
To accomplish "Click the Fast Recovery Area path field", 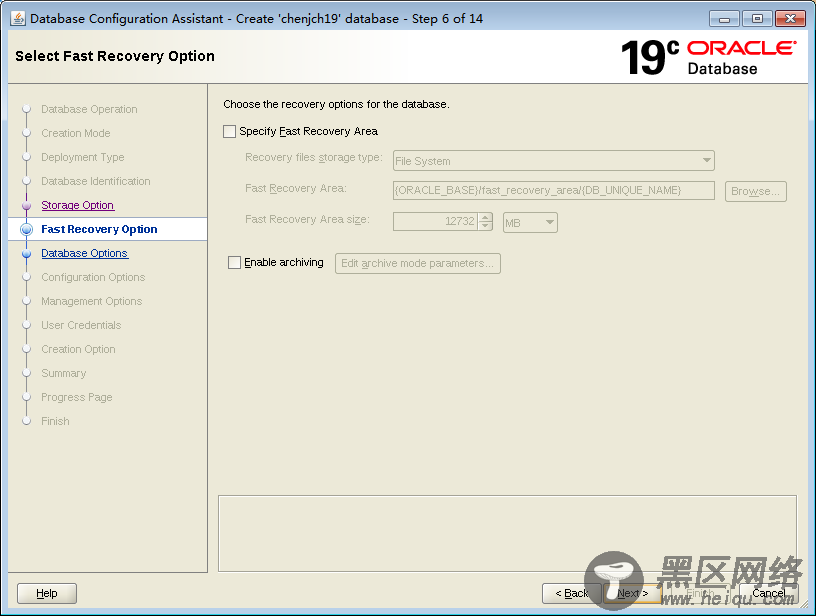I will pos(554,190).
